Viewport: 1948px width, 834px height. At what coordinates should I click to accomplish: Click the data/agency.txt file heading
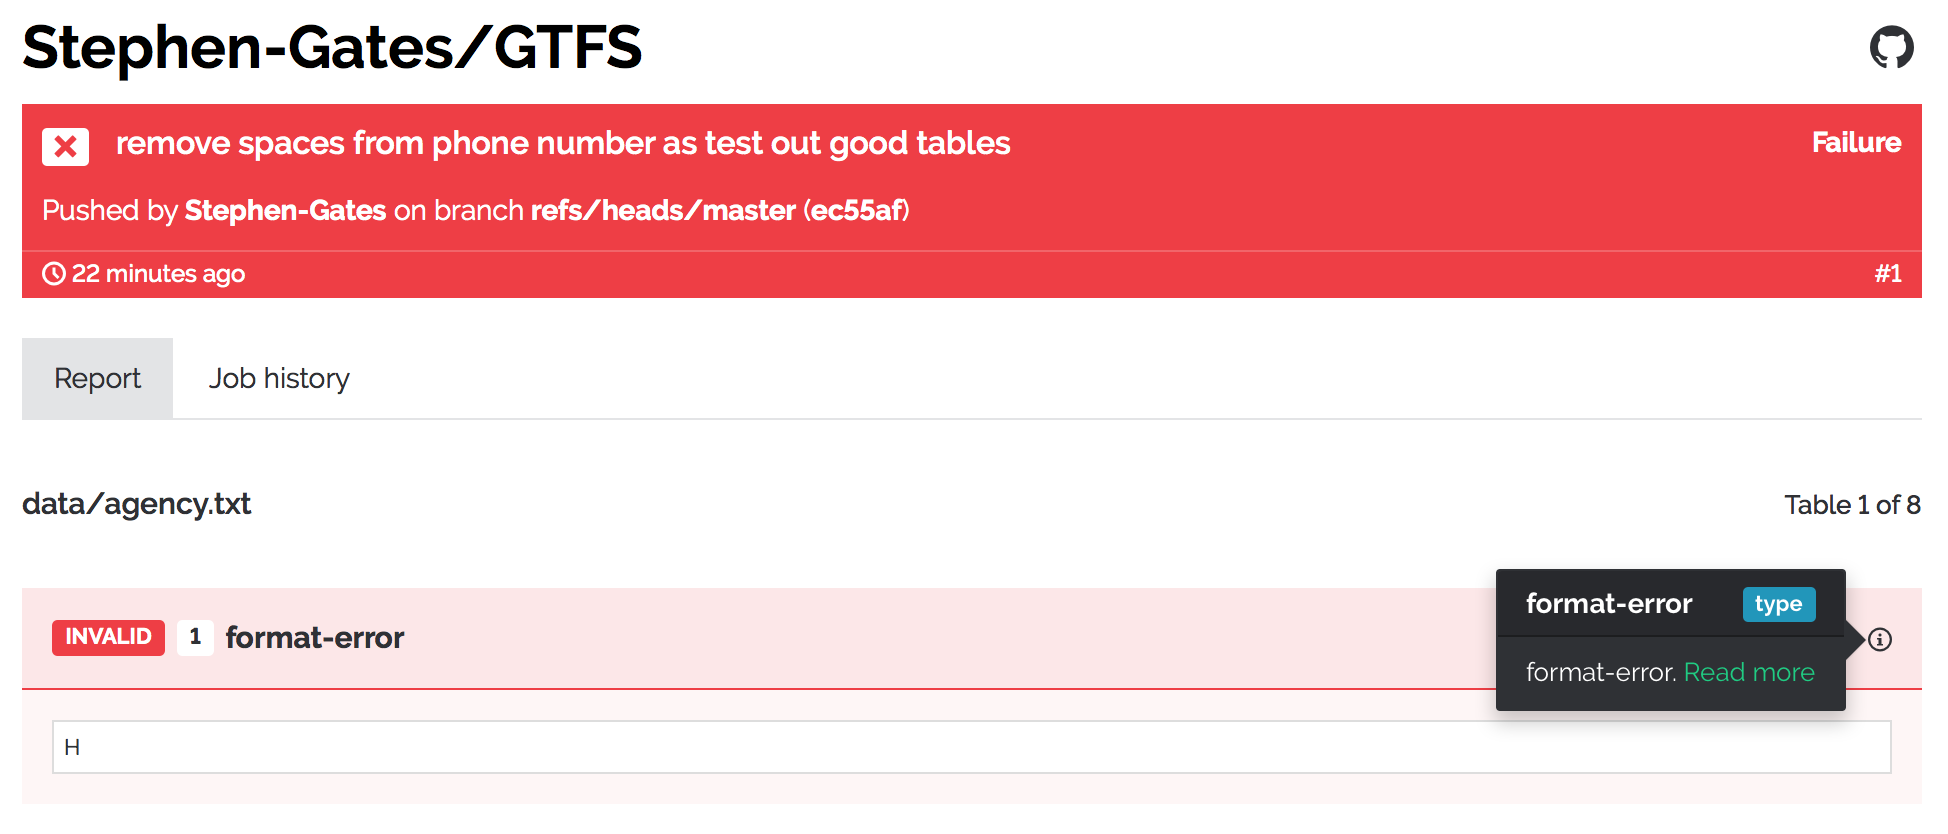pos(137,504)
